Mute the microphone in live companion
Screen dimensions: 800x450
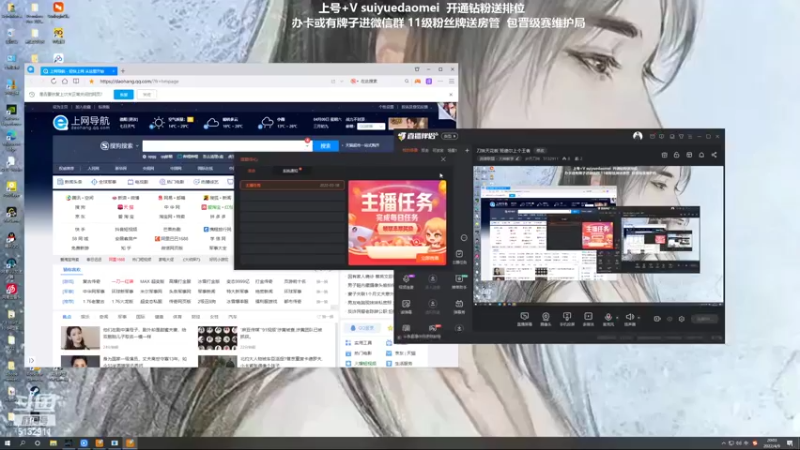[608, 318]
